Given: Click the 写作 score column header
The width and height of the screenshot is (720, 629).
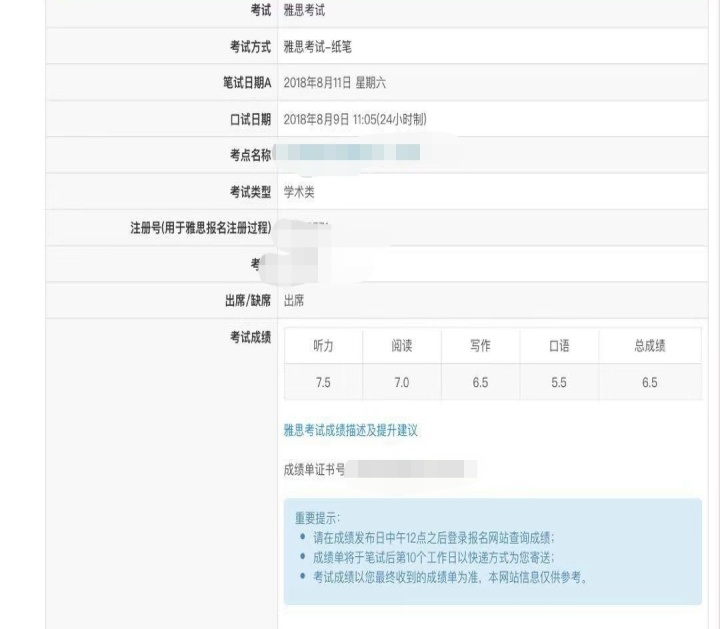Looking at the screenshot, I should point(480,346).
